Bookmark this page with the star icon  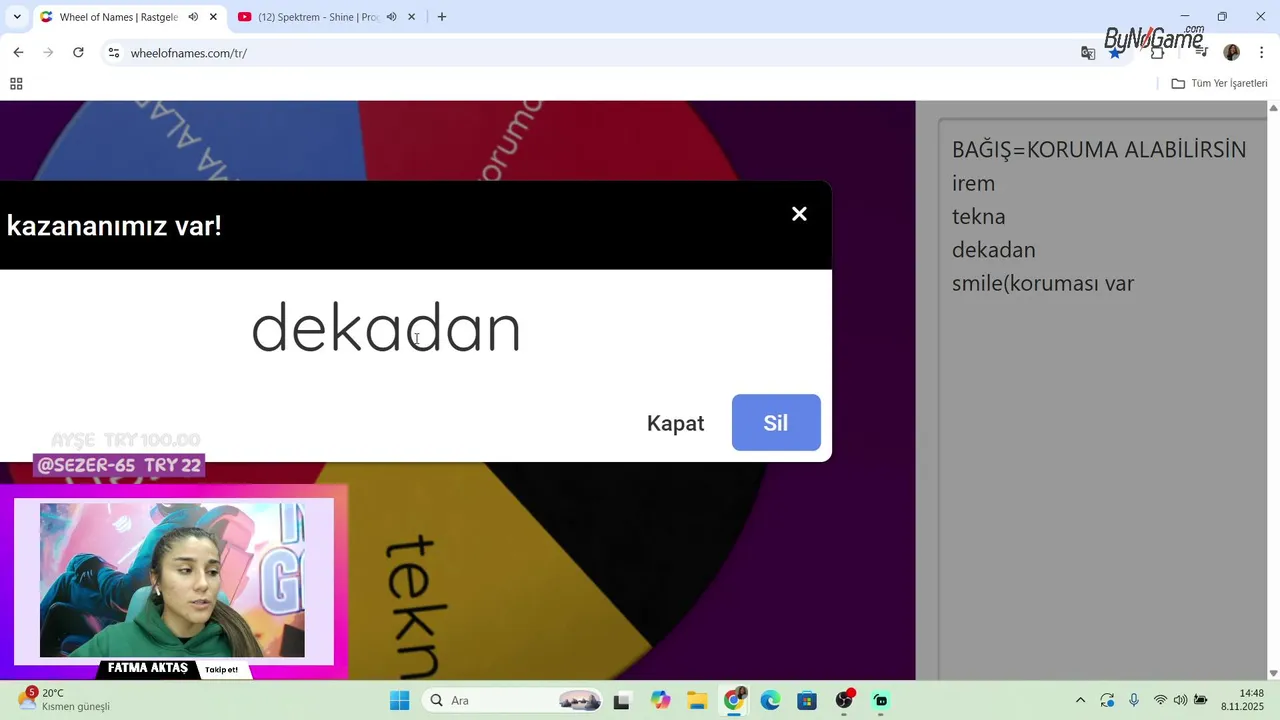click(1115, 53)
